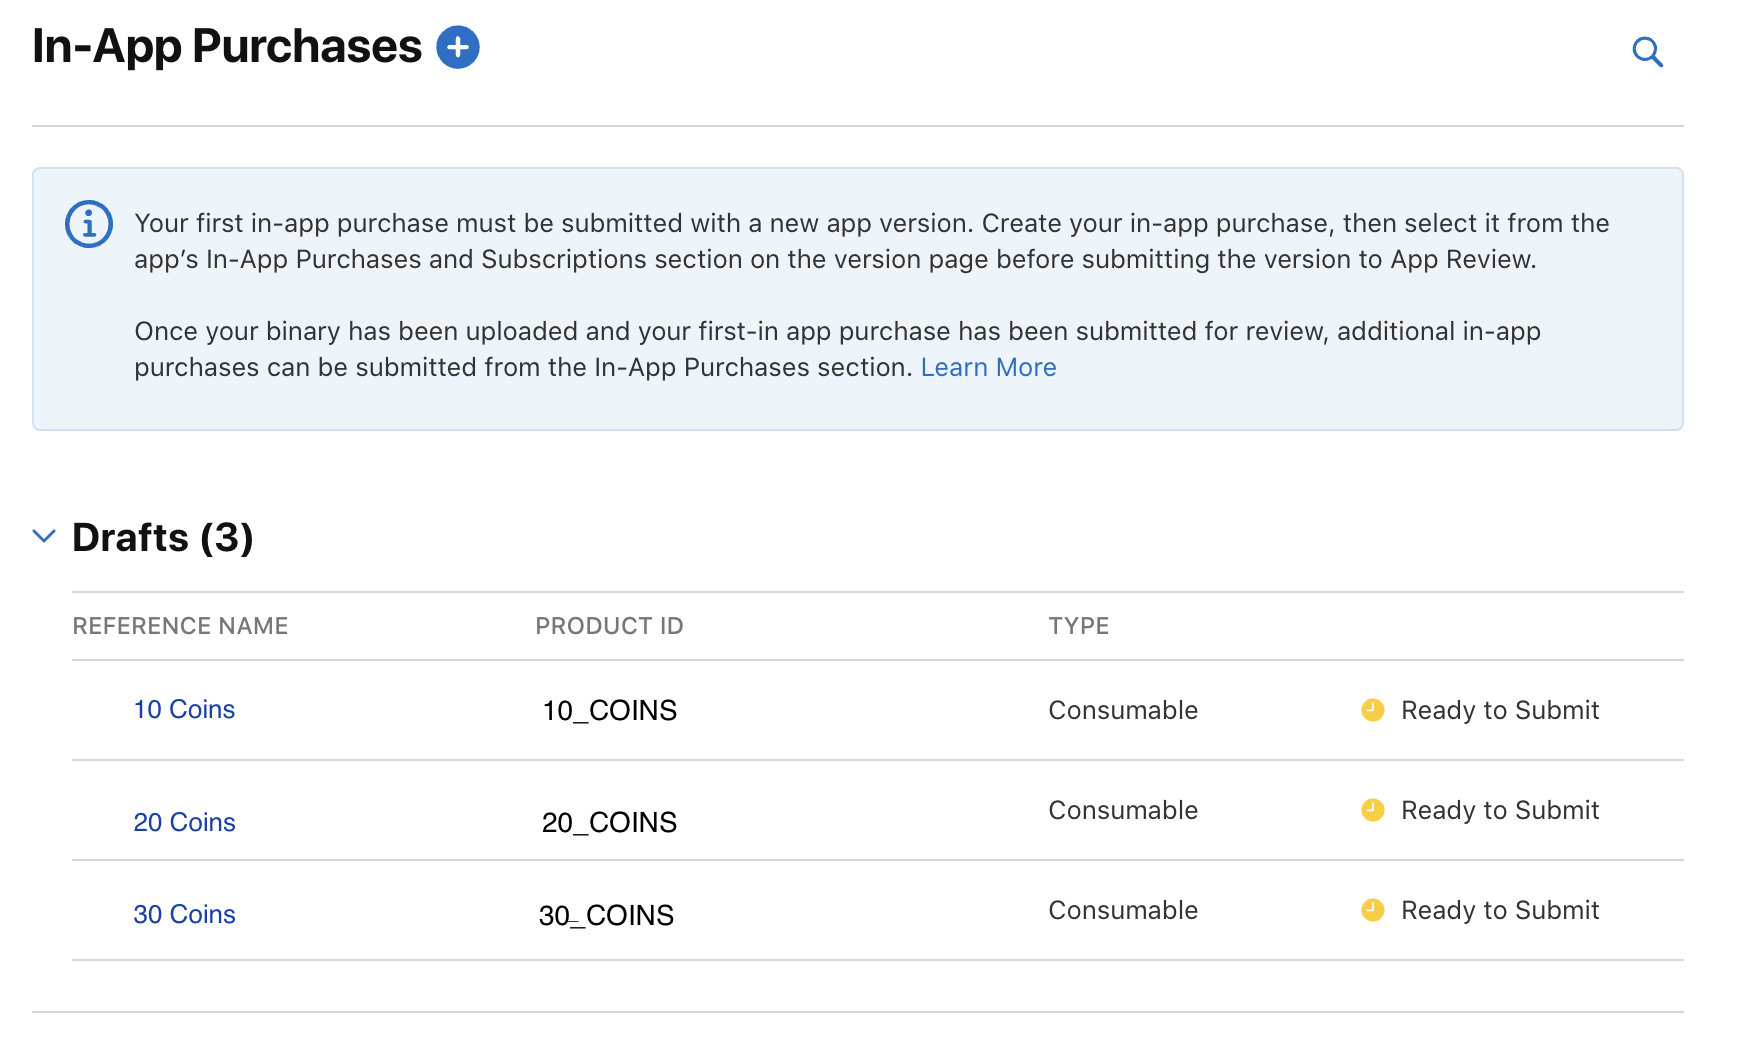Select the 10_COINS product ID text
The width and height of the screenshot is (1740, 1048).
pos(609,711)
